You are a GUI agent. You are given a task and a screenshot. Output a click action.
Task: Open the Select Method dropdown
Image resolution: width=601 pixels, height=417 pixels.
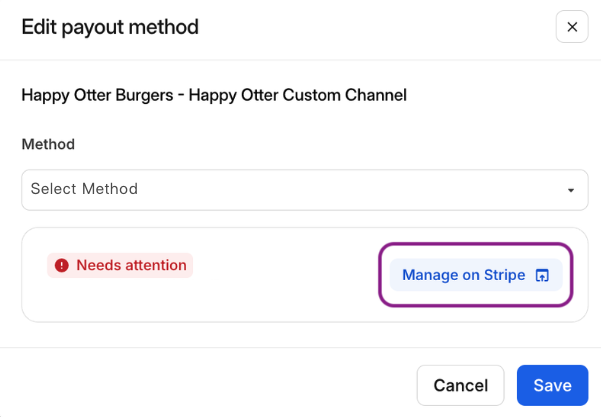pyautogui.click(x=304, y=189)
